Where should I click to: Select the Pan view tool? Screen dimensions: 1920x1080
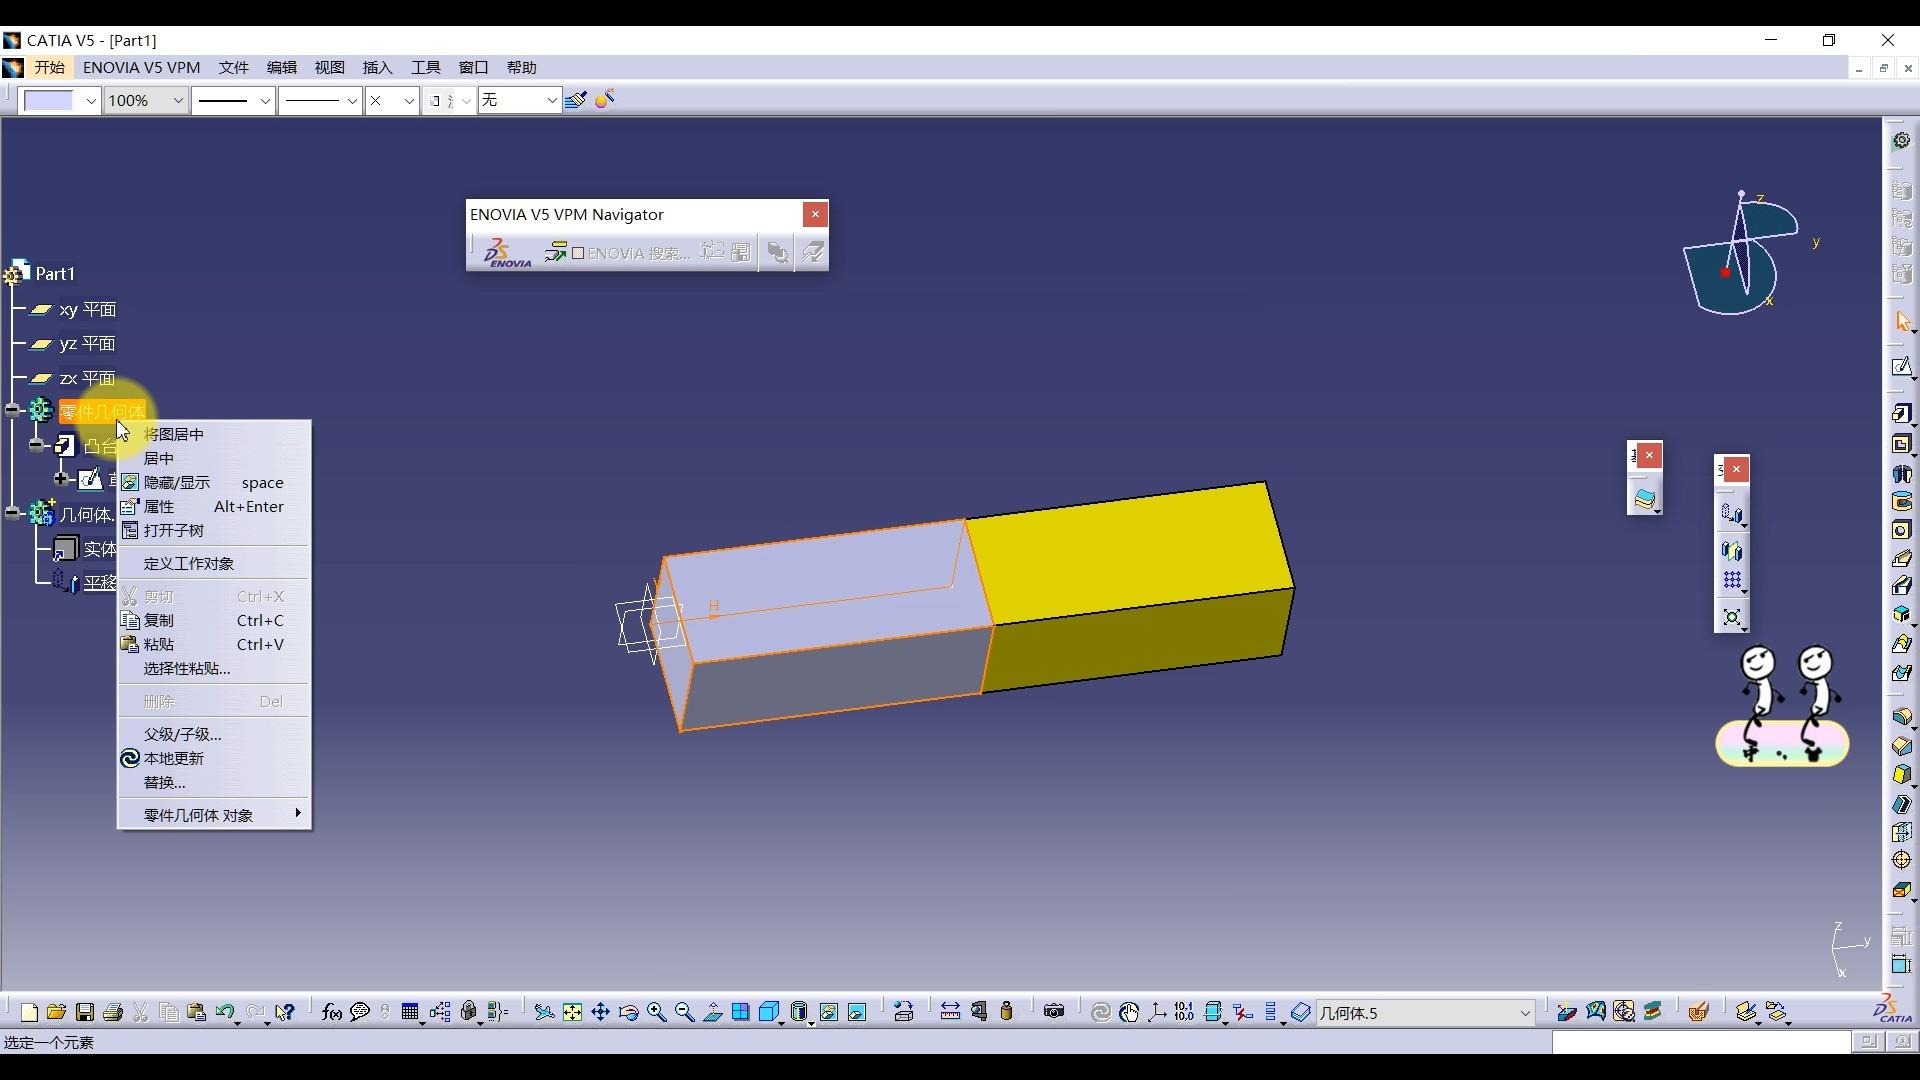click(x=600, y=1012)
